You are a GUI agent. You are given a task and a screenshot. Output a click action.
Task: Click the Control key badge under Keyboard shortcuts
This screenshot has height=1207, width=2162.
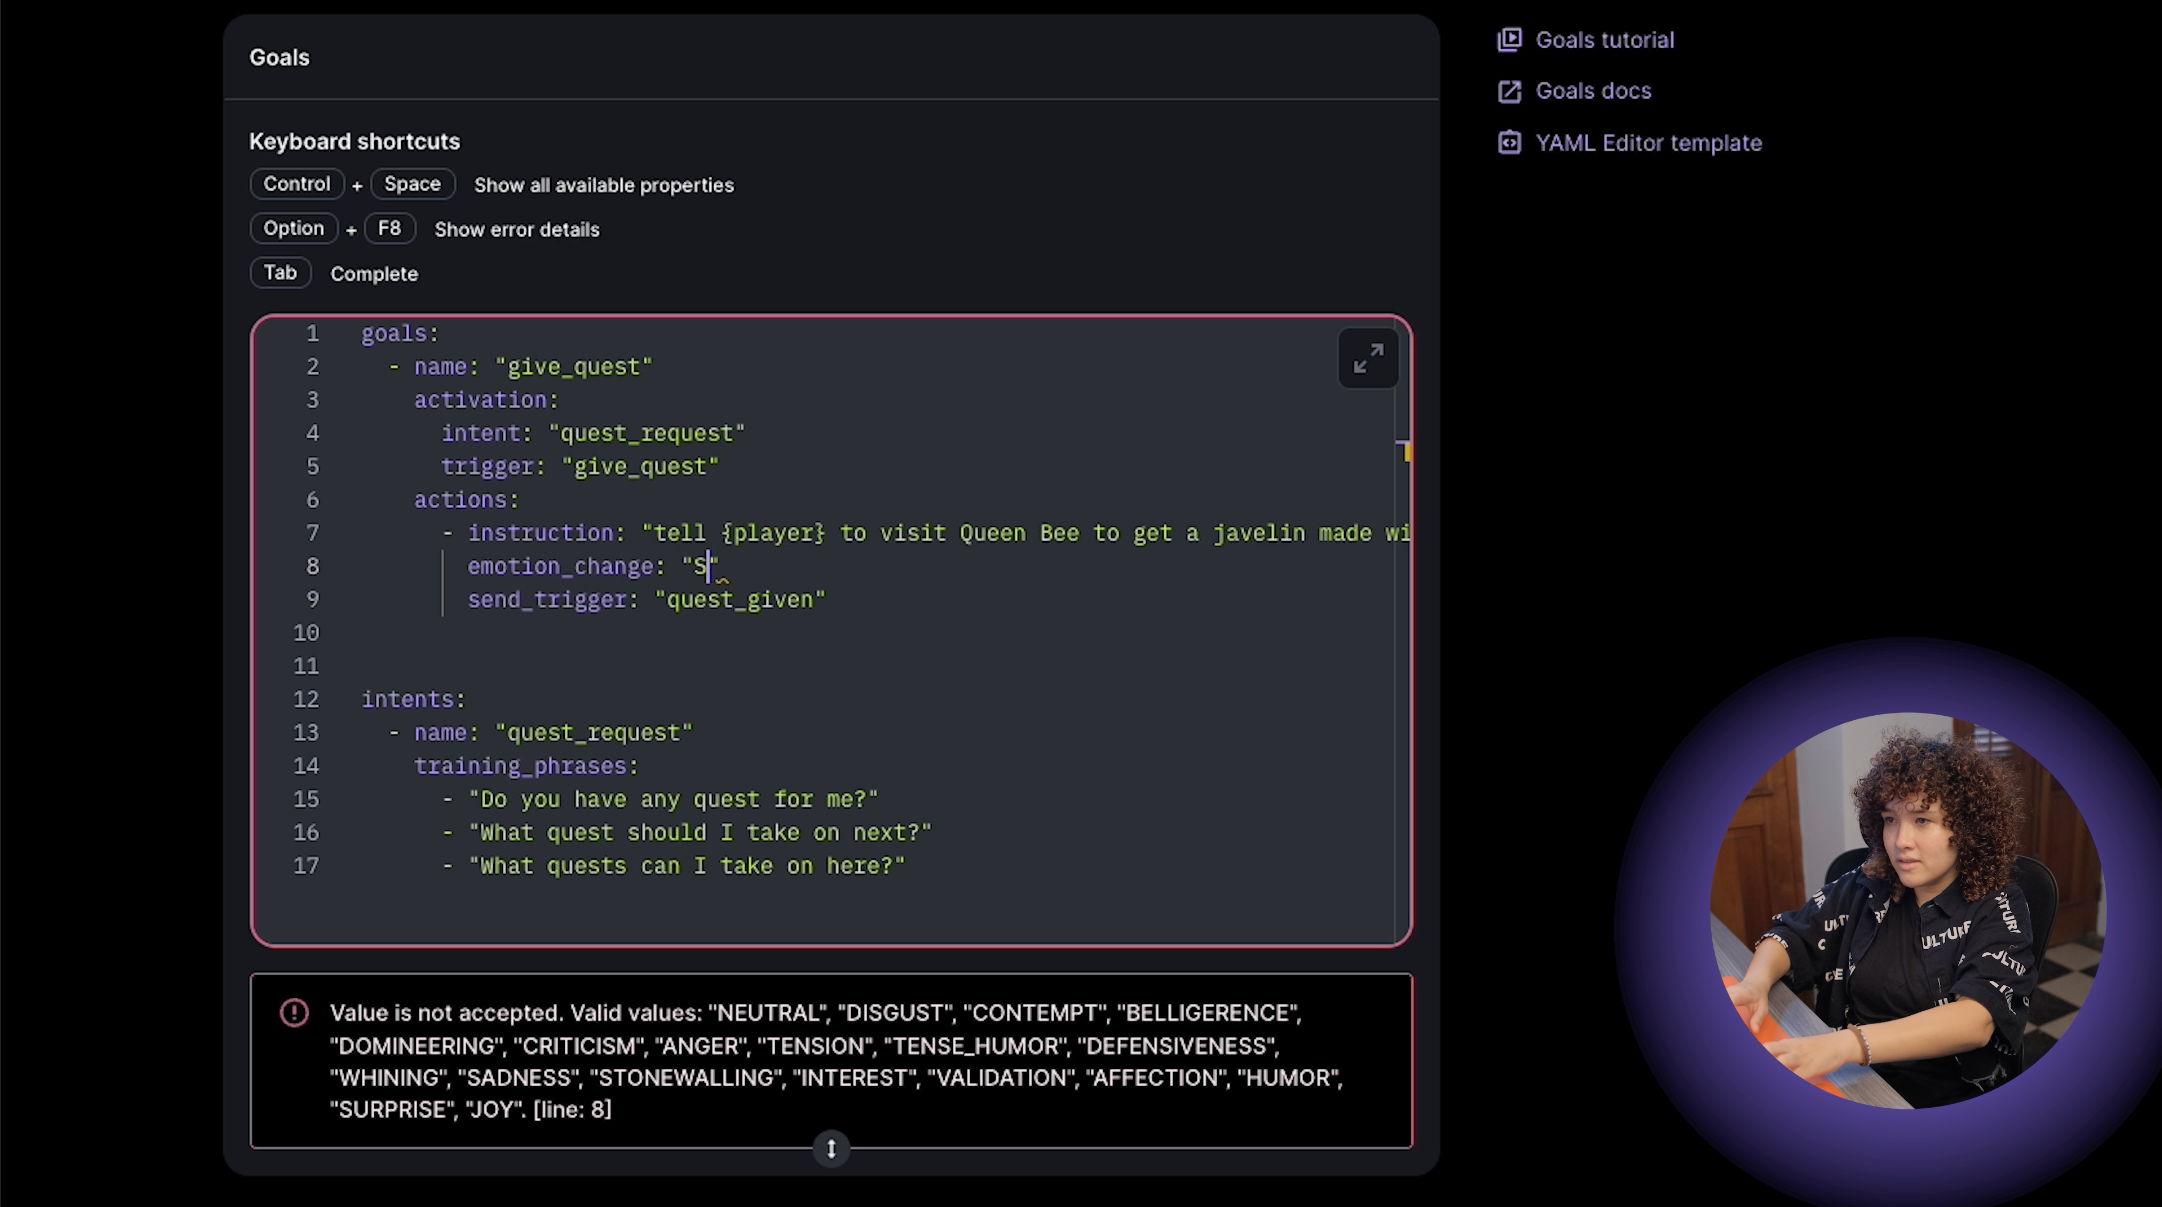coord(296,183)
